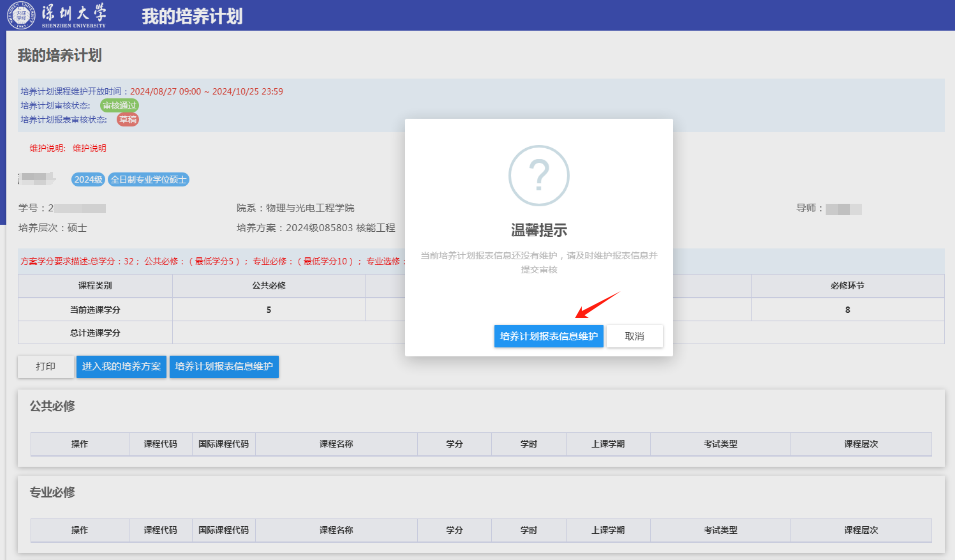955x560 pixels.
Task: Click 考试类型 column header in 专业必修 table
Action: (720, 530)
